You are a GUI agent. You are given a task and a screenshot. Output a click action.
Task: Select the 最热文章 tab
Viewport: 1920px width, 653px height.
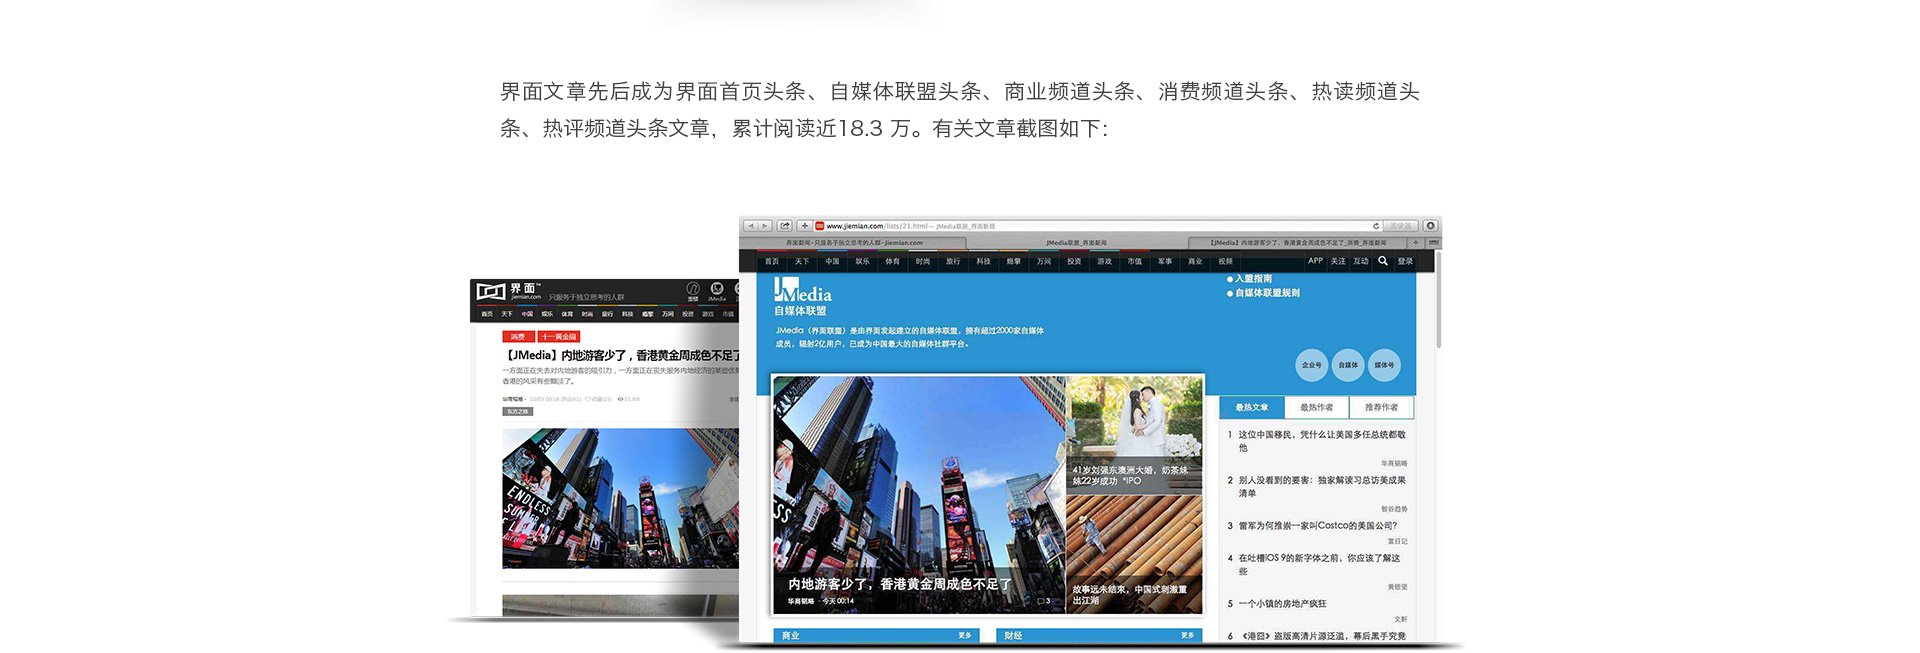pyautogui.click(x=1251, y=407)
